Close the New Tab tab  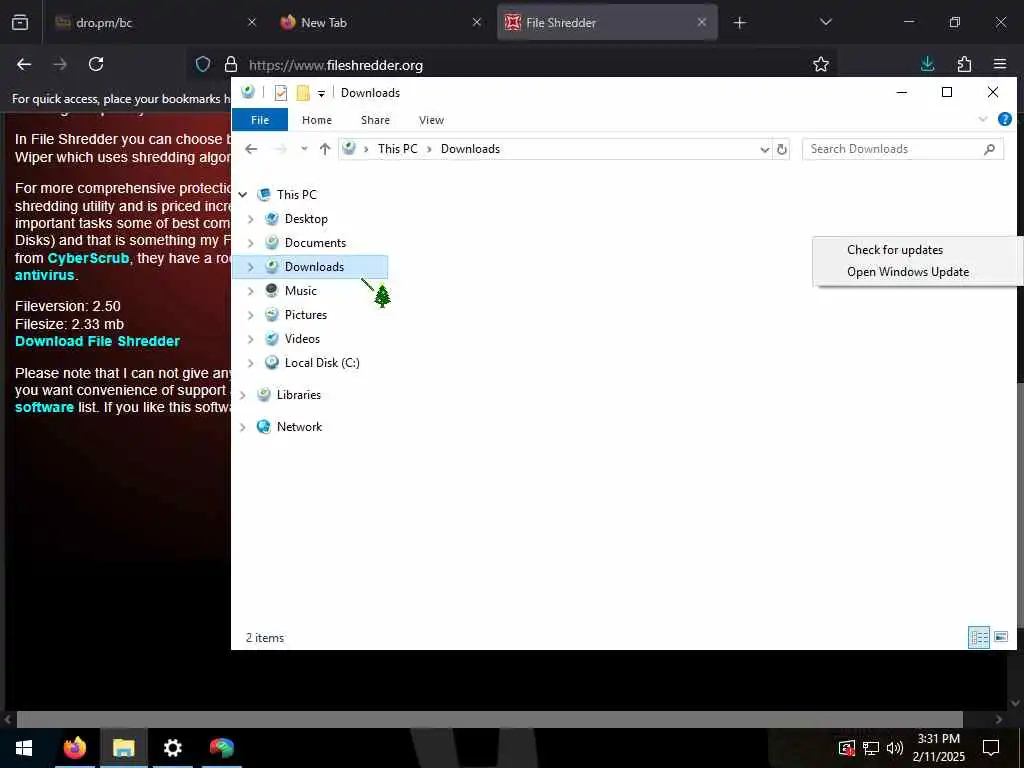(477, 22)
